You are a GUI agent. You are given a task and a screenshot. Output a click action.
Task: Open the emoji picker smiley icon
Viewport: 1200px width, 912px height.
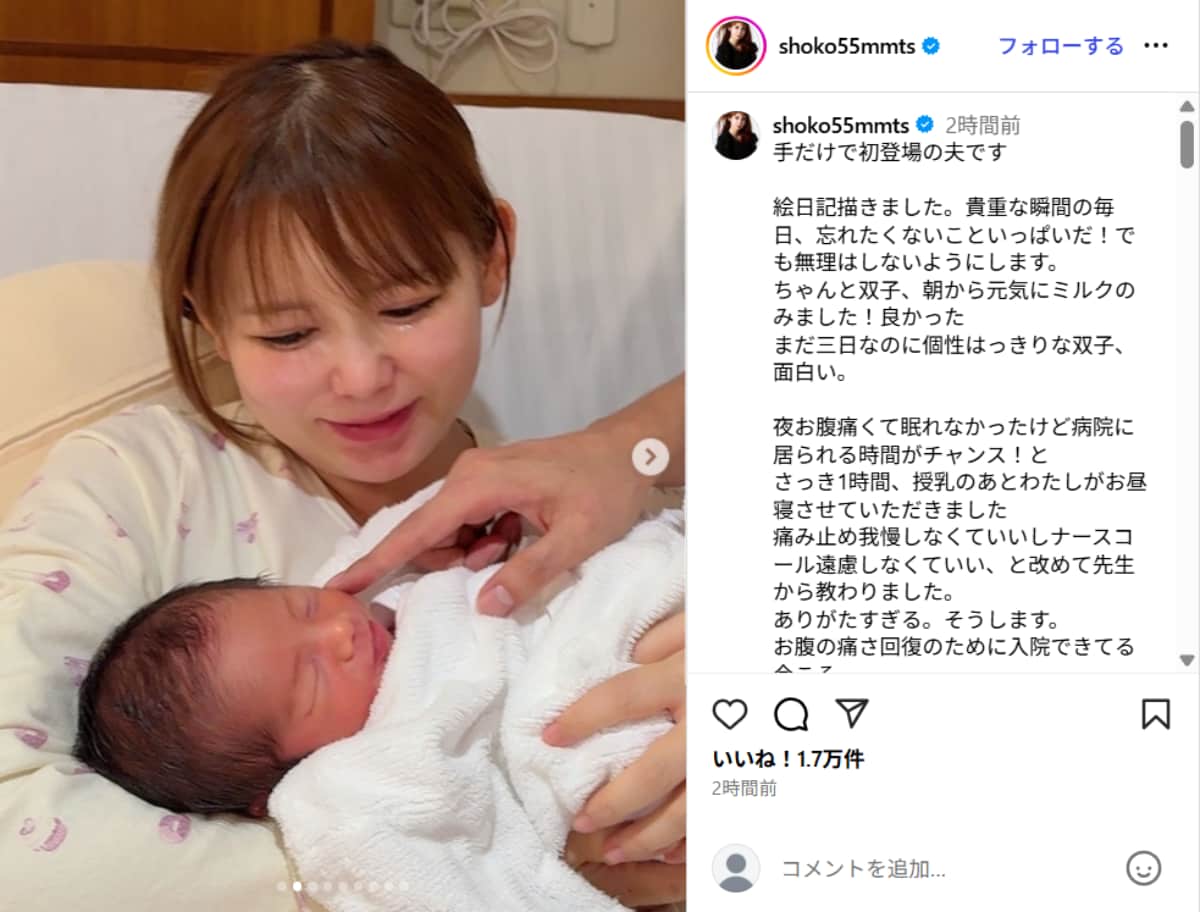(x=1143, y=867)
